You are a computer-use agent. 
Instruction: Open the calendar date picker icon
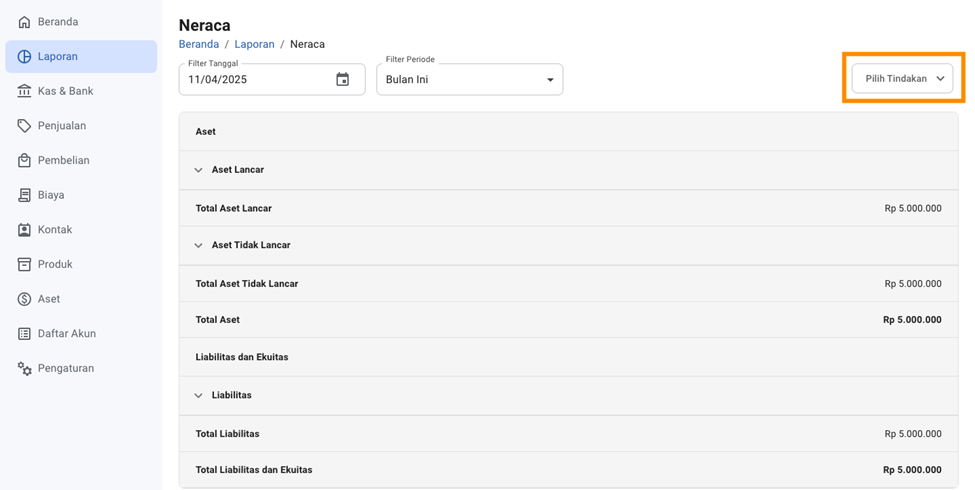tap(342, 80)
